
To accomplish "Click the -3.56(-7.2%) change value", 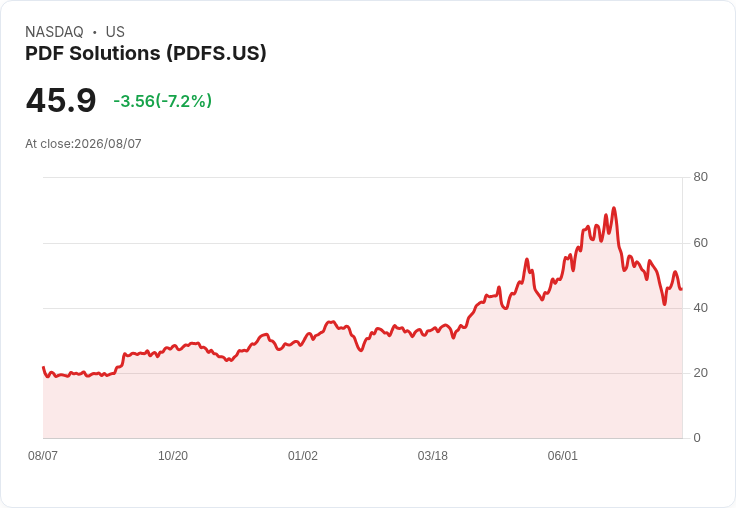I will pos(162,101).
